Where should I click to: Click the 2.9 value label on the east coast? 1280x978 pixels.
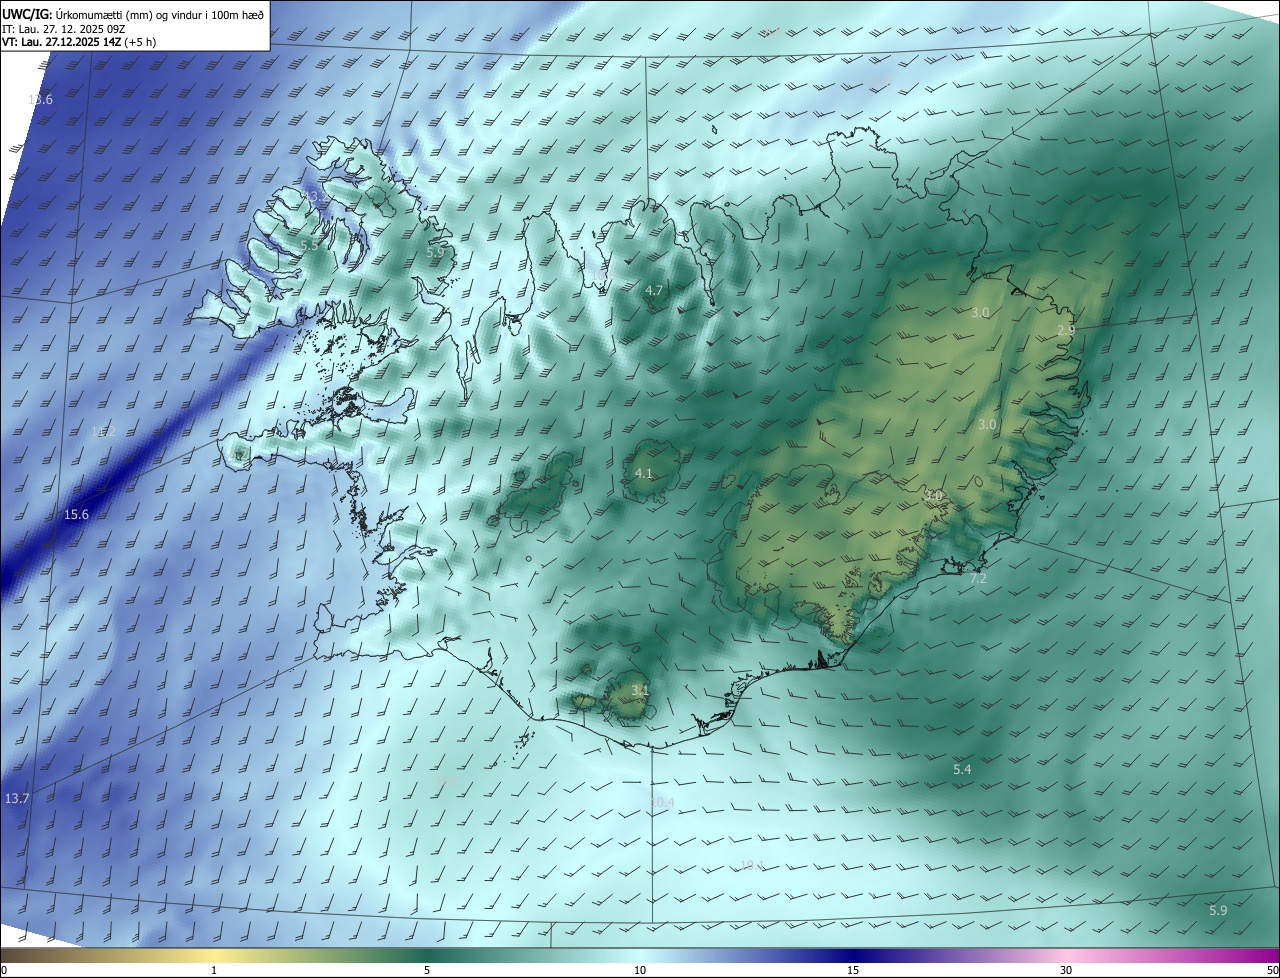point(1066,330)
